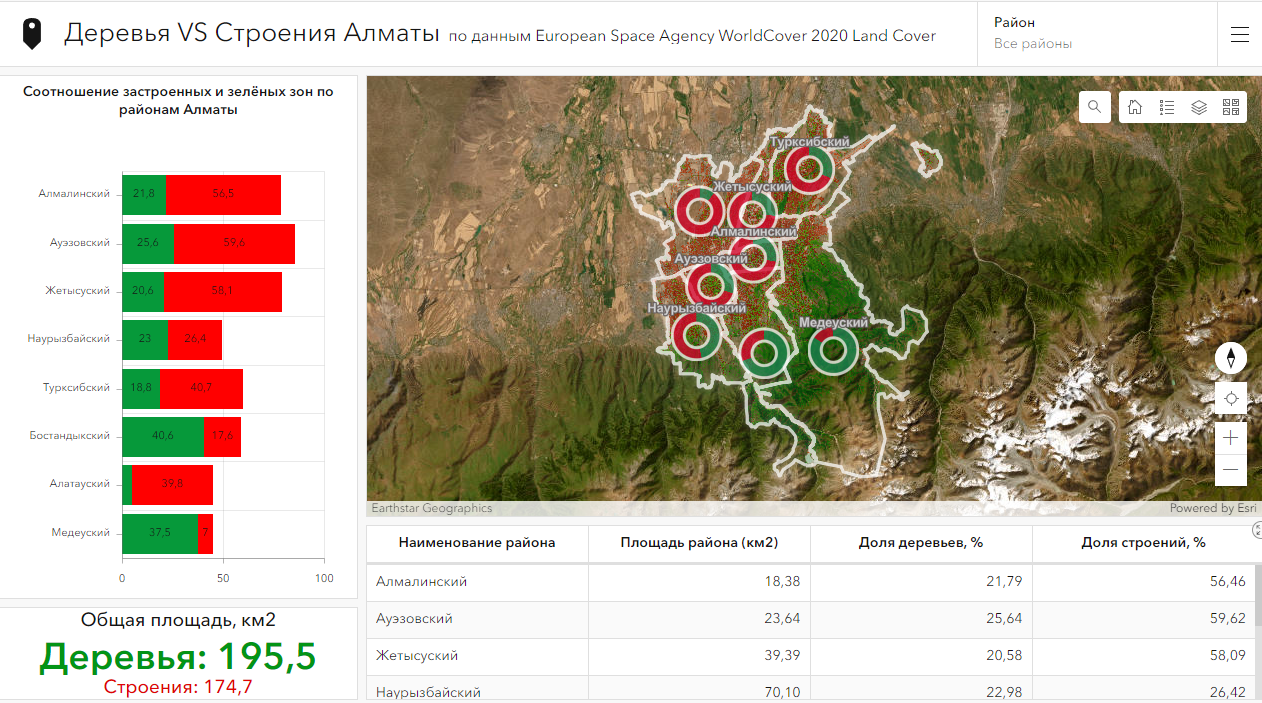Click red bar segment for Ауэзовский
Viewport: 1262px width, 703px height.
[234, 243]
